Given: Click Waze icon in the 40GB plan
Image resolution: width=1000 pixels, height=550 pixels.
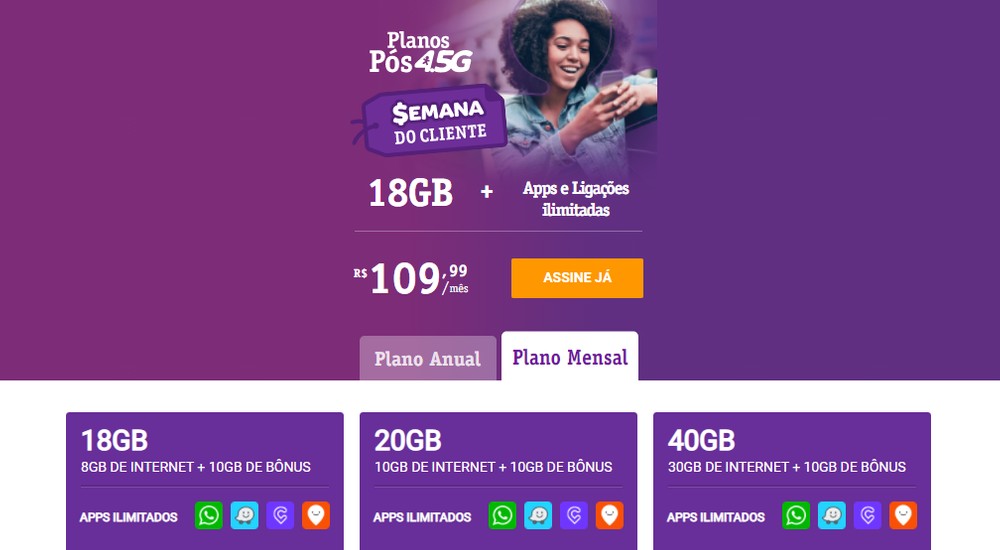Looking at the screenshot, I should click(x=832, y=516).
